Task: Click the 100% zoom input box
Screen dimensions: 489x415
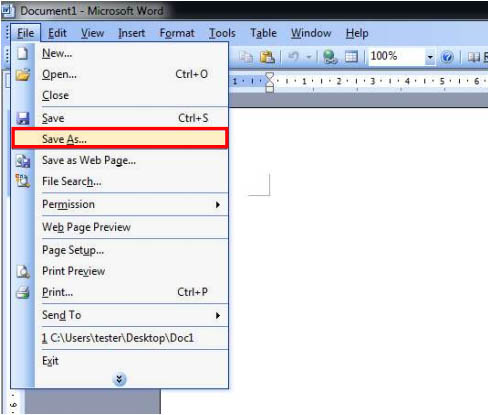Action: click(397, 56)
